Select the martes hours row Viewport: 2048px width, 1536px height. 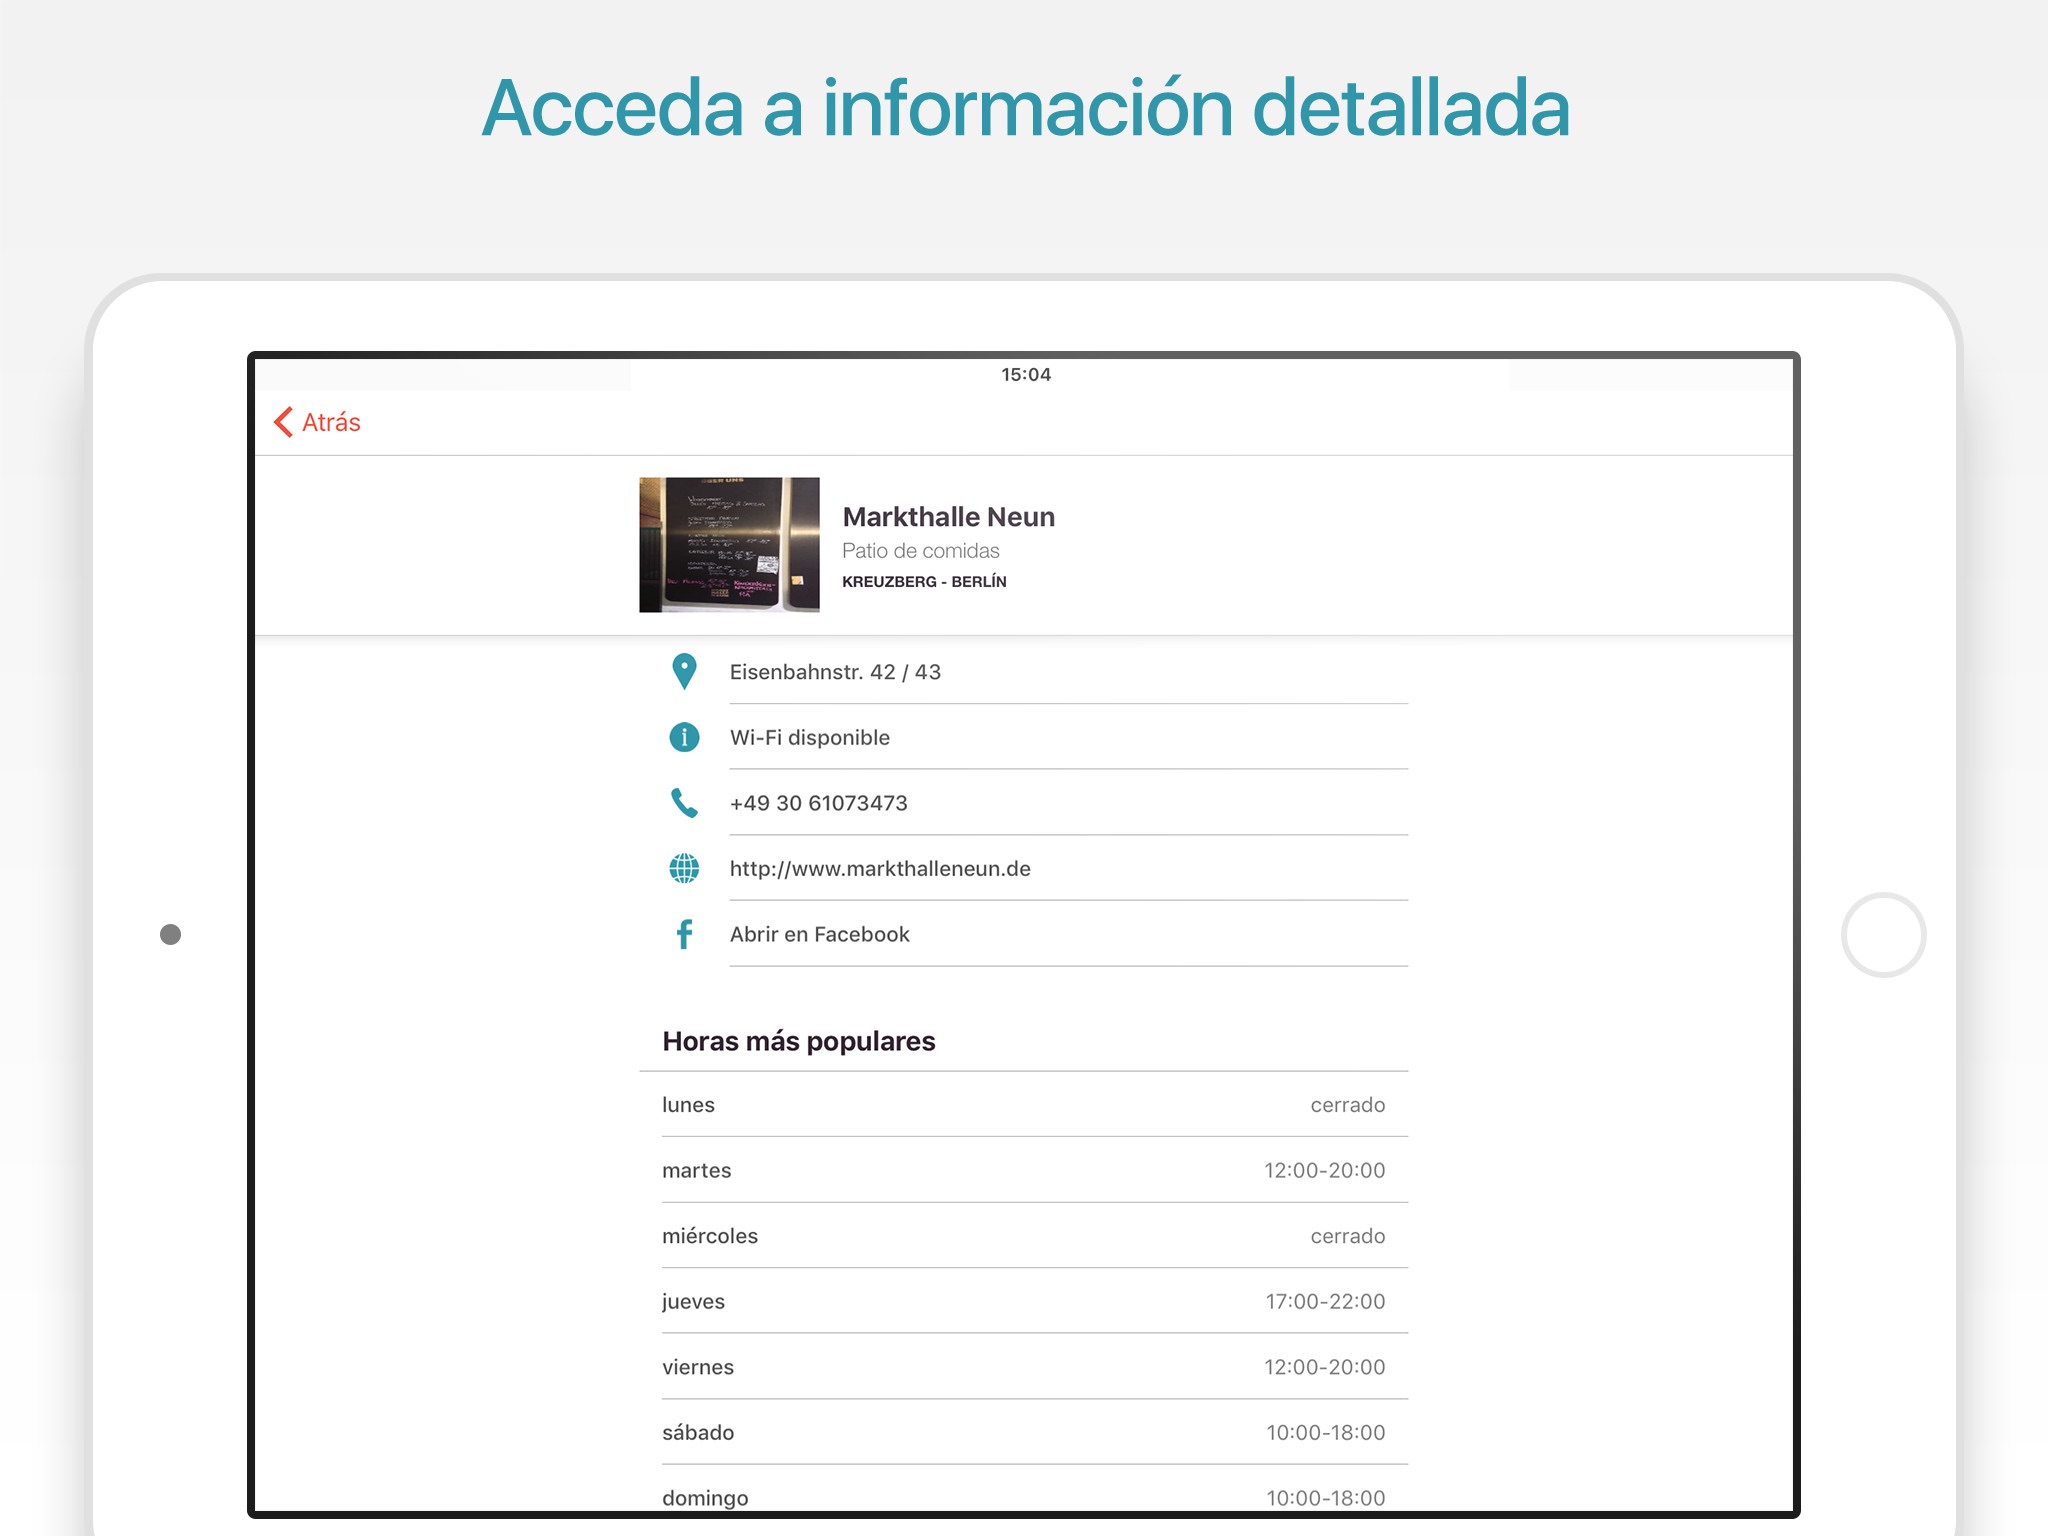click(x=1023, y=1170)
